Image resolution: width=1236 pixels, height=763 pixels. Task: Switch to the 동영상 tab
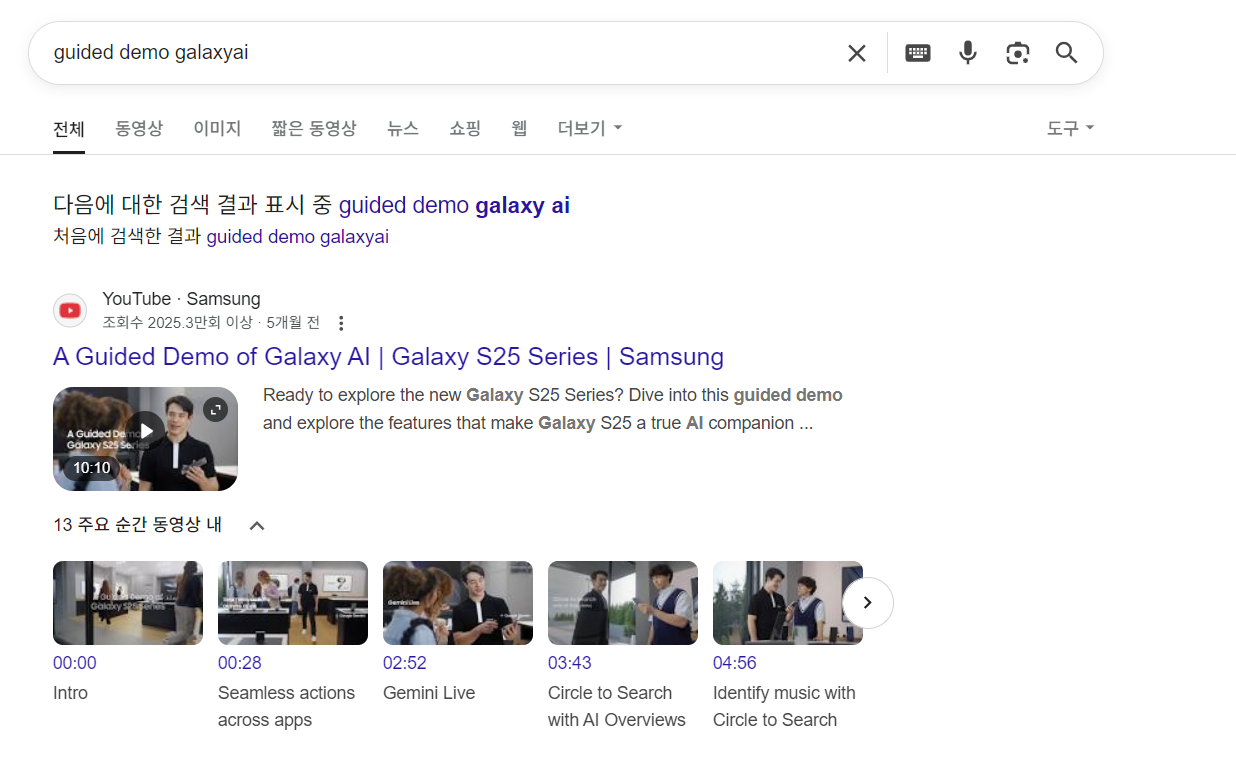pyautogui.click(x=139, y=128)
